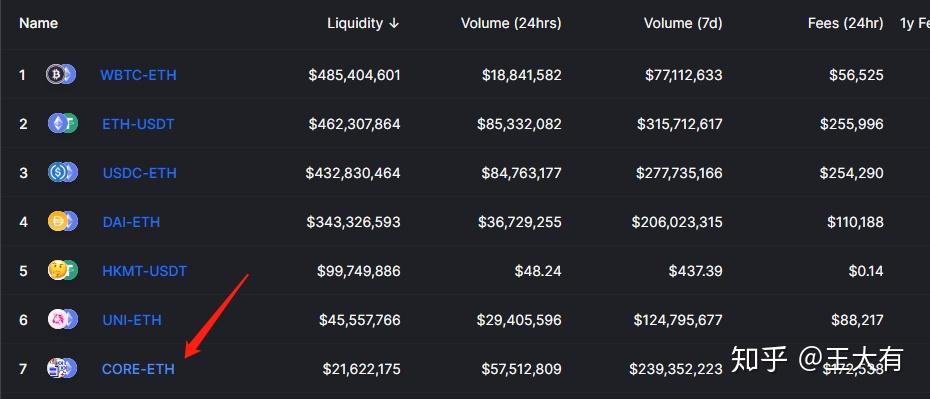This screenshot has width=930, height=399.
Task: Click the WBTC-ETH pair token icon
Action: point(62,75)
